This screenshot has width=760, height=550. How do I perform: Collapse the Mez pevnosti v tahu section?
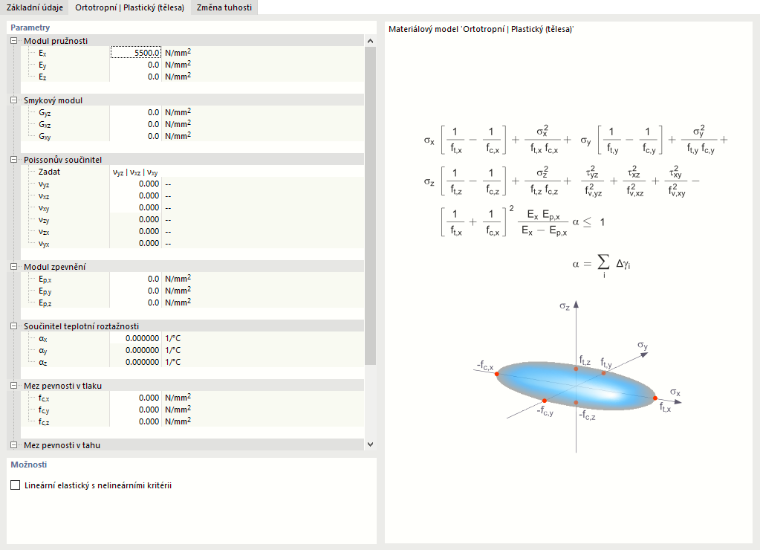(x=14, y=445)
